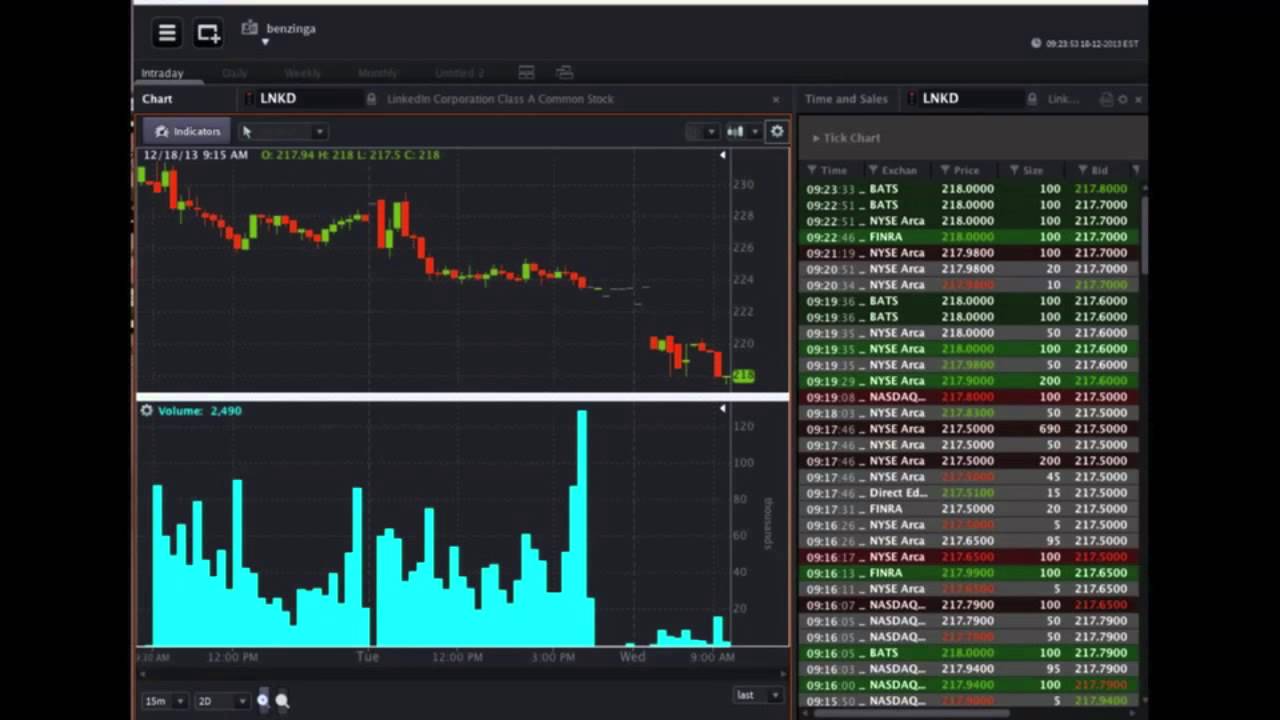Click the zoom in magnifier
This screenshot has width=1280, height=720.
coord(263,701)
